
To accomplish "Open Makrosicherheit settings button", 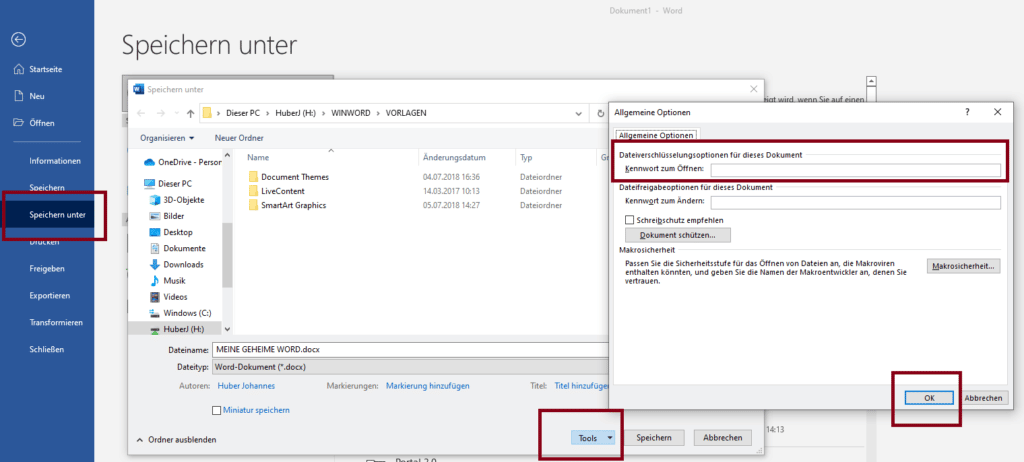I will point(963,266).
